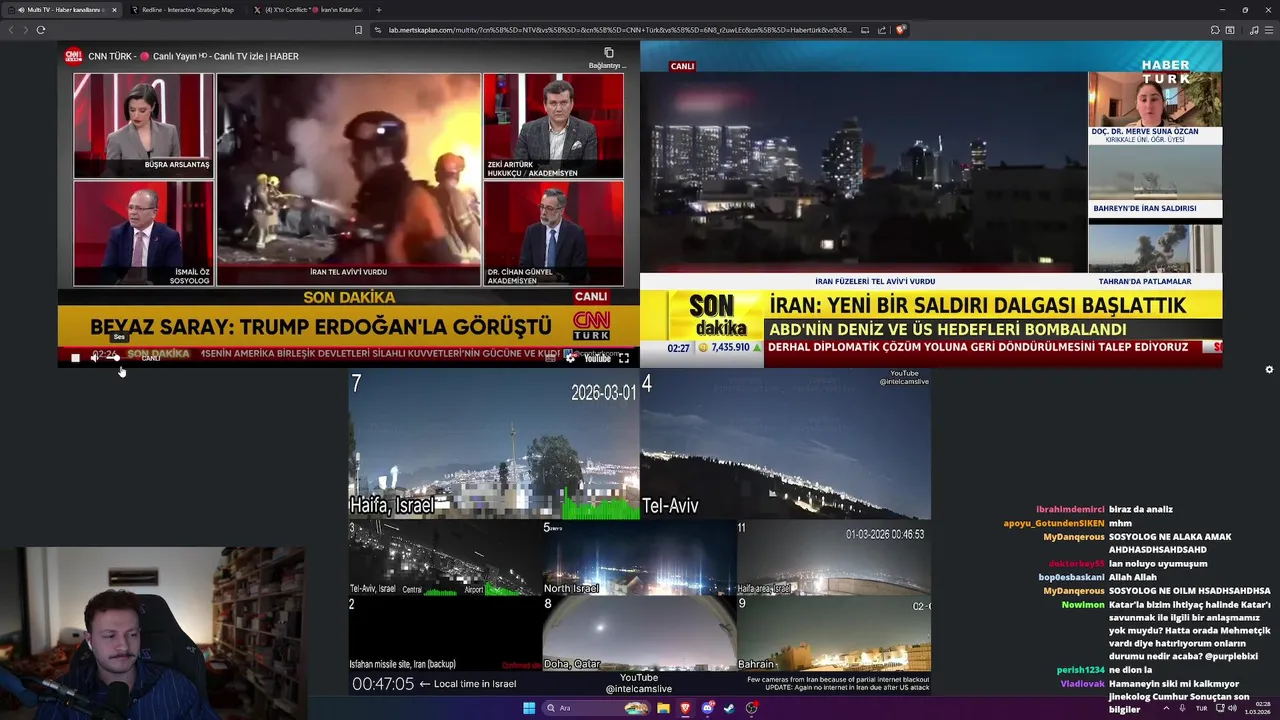Open File Explorer from taskbar
This screenshot has height=720, width=1280.
(663, 708)
